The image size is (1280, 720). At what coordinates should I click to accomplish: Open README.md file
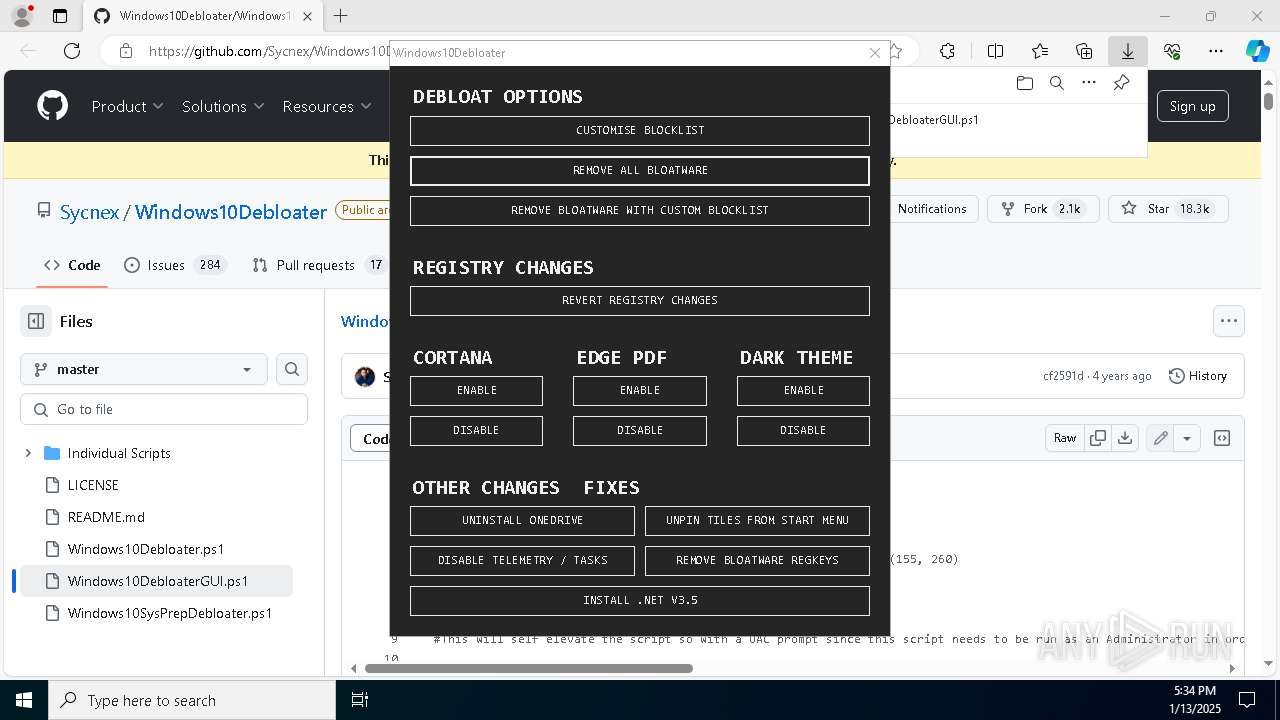pos(156,517)
